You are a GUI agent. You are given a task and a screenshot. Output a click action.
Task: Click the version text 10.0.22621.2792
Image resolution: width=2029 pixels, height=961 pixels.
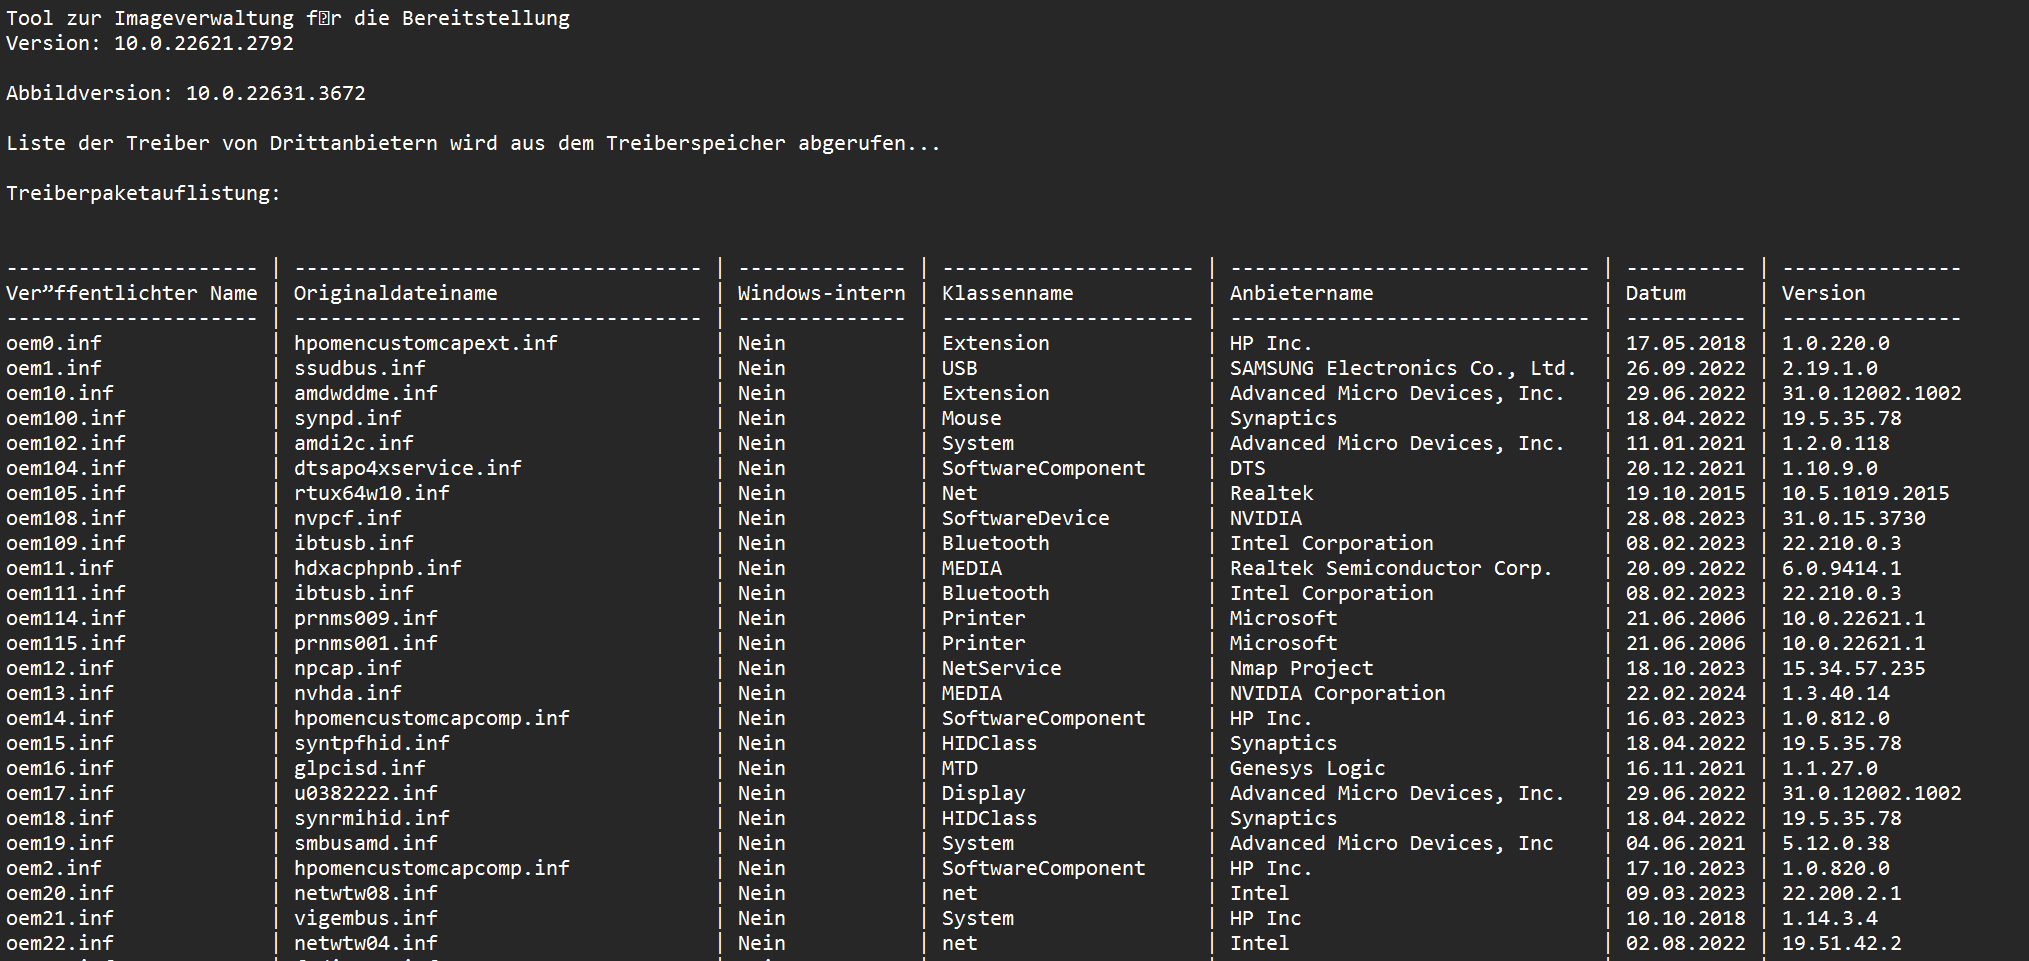[x=203, y=43]
